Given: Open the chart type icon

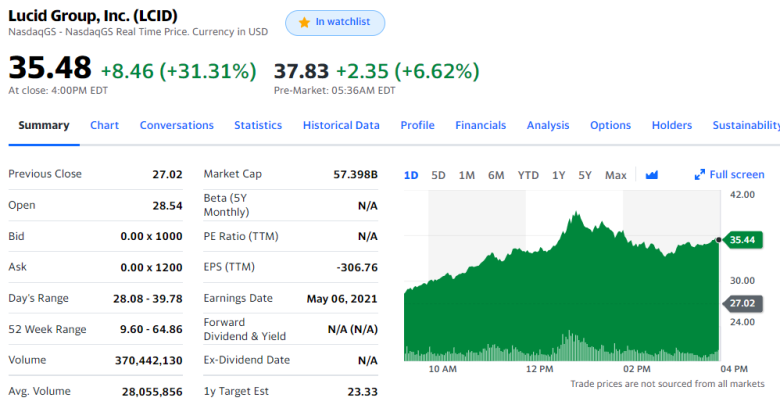Looking at the screenshot, I should click(x=652, y=175).
